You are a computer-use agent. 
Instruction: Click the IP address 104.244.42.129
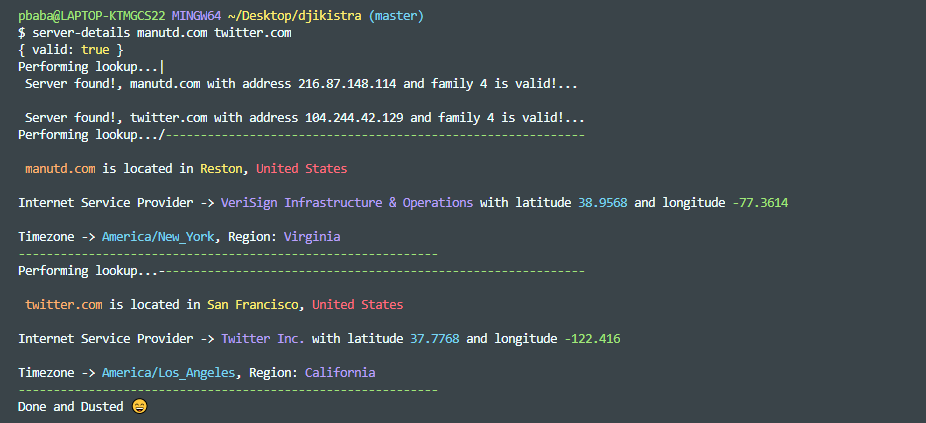(354, 118)
